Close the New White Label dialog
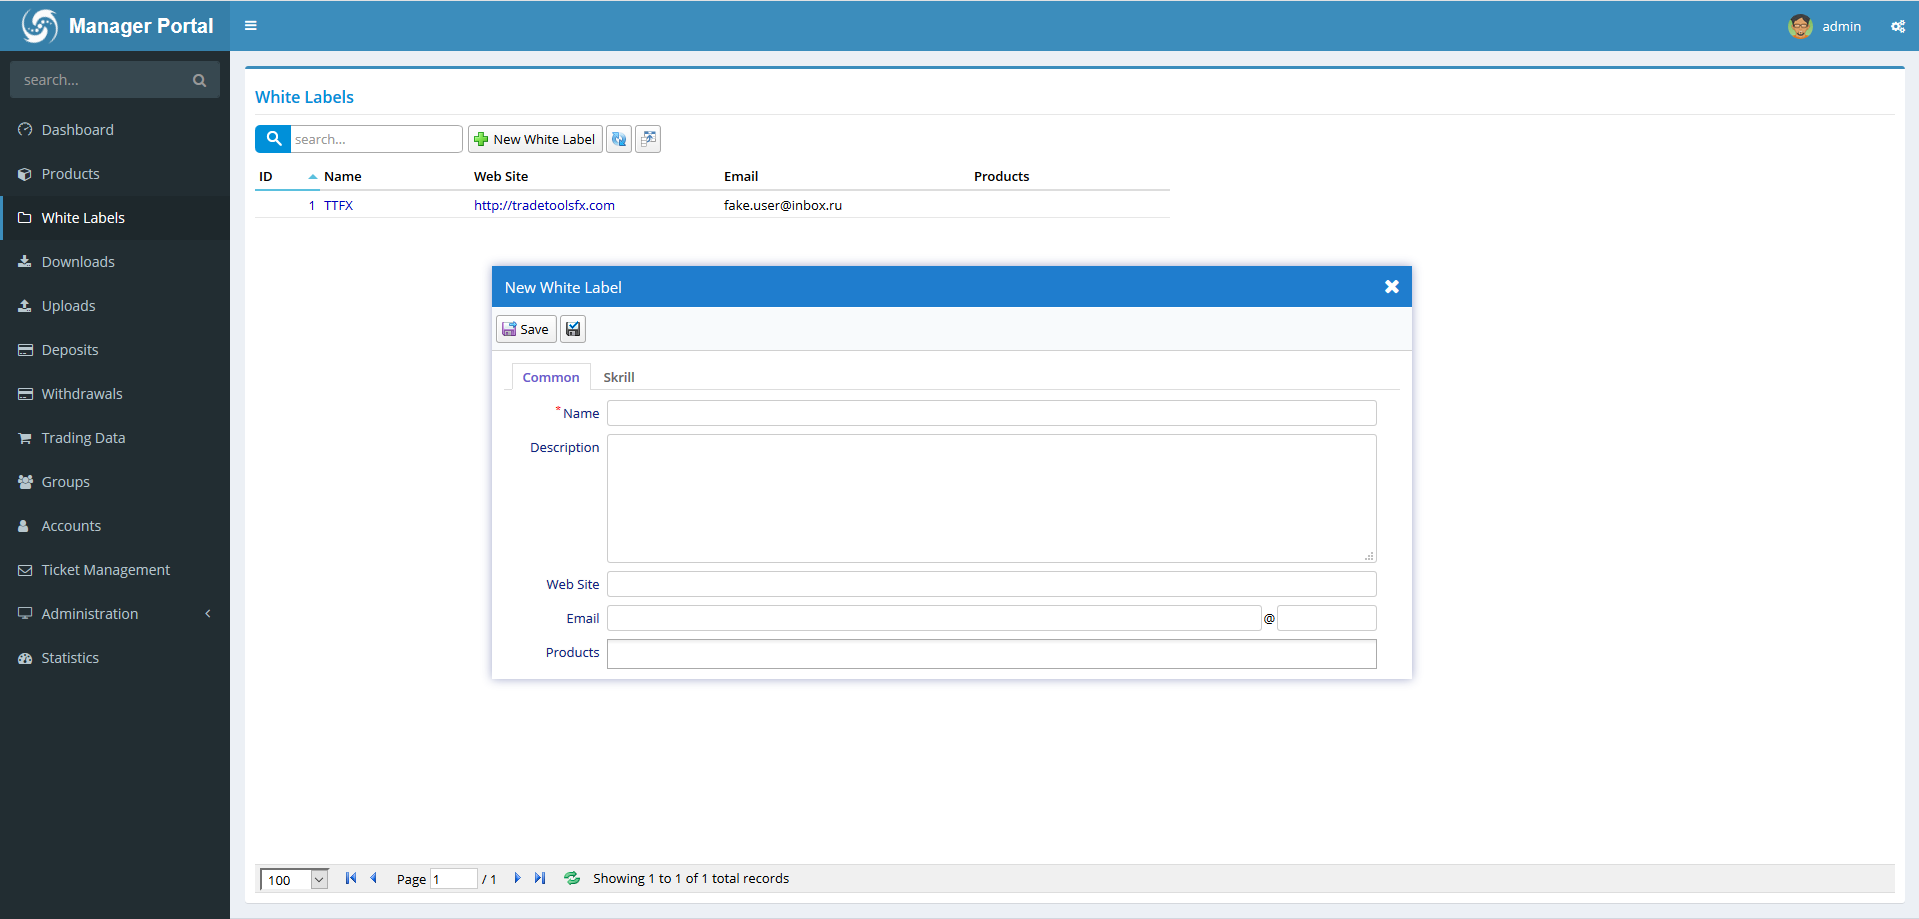The image size is (1919, 919). coord(1391,287)
